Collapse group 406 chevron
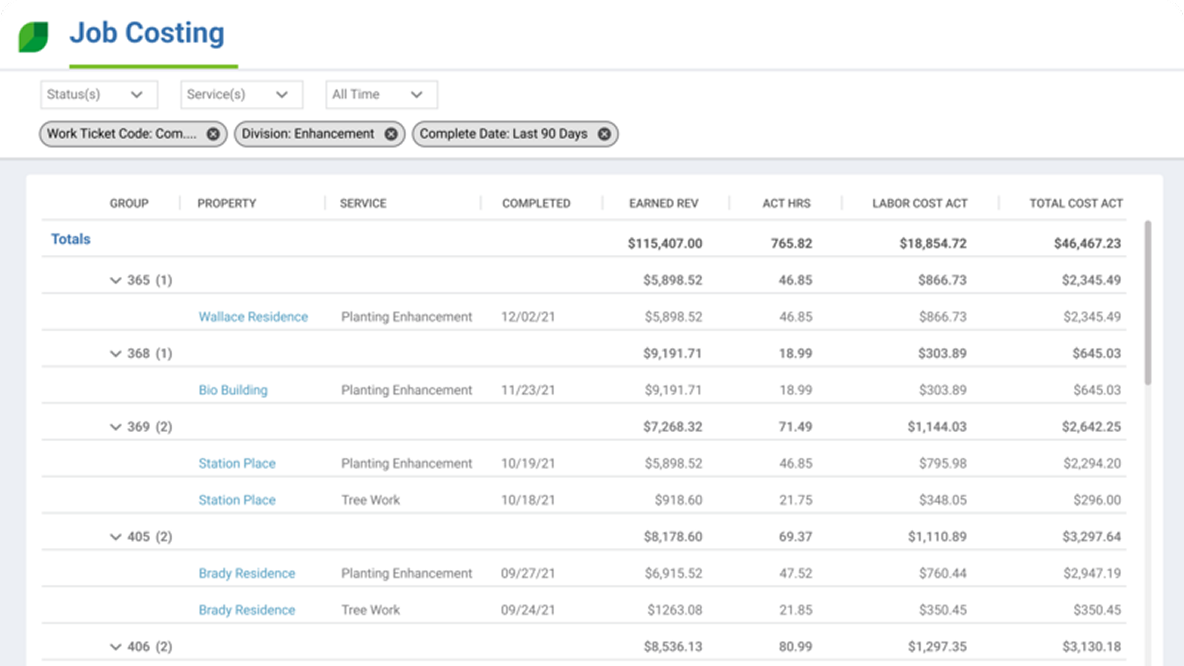The height and width of the screenshot is (666, 1184). [115, 647]
